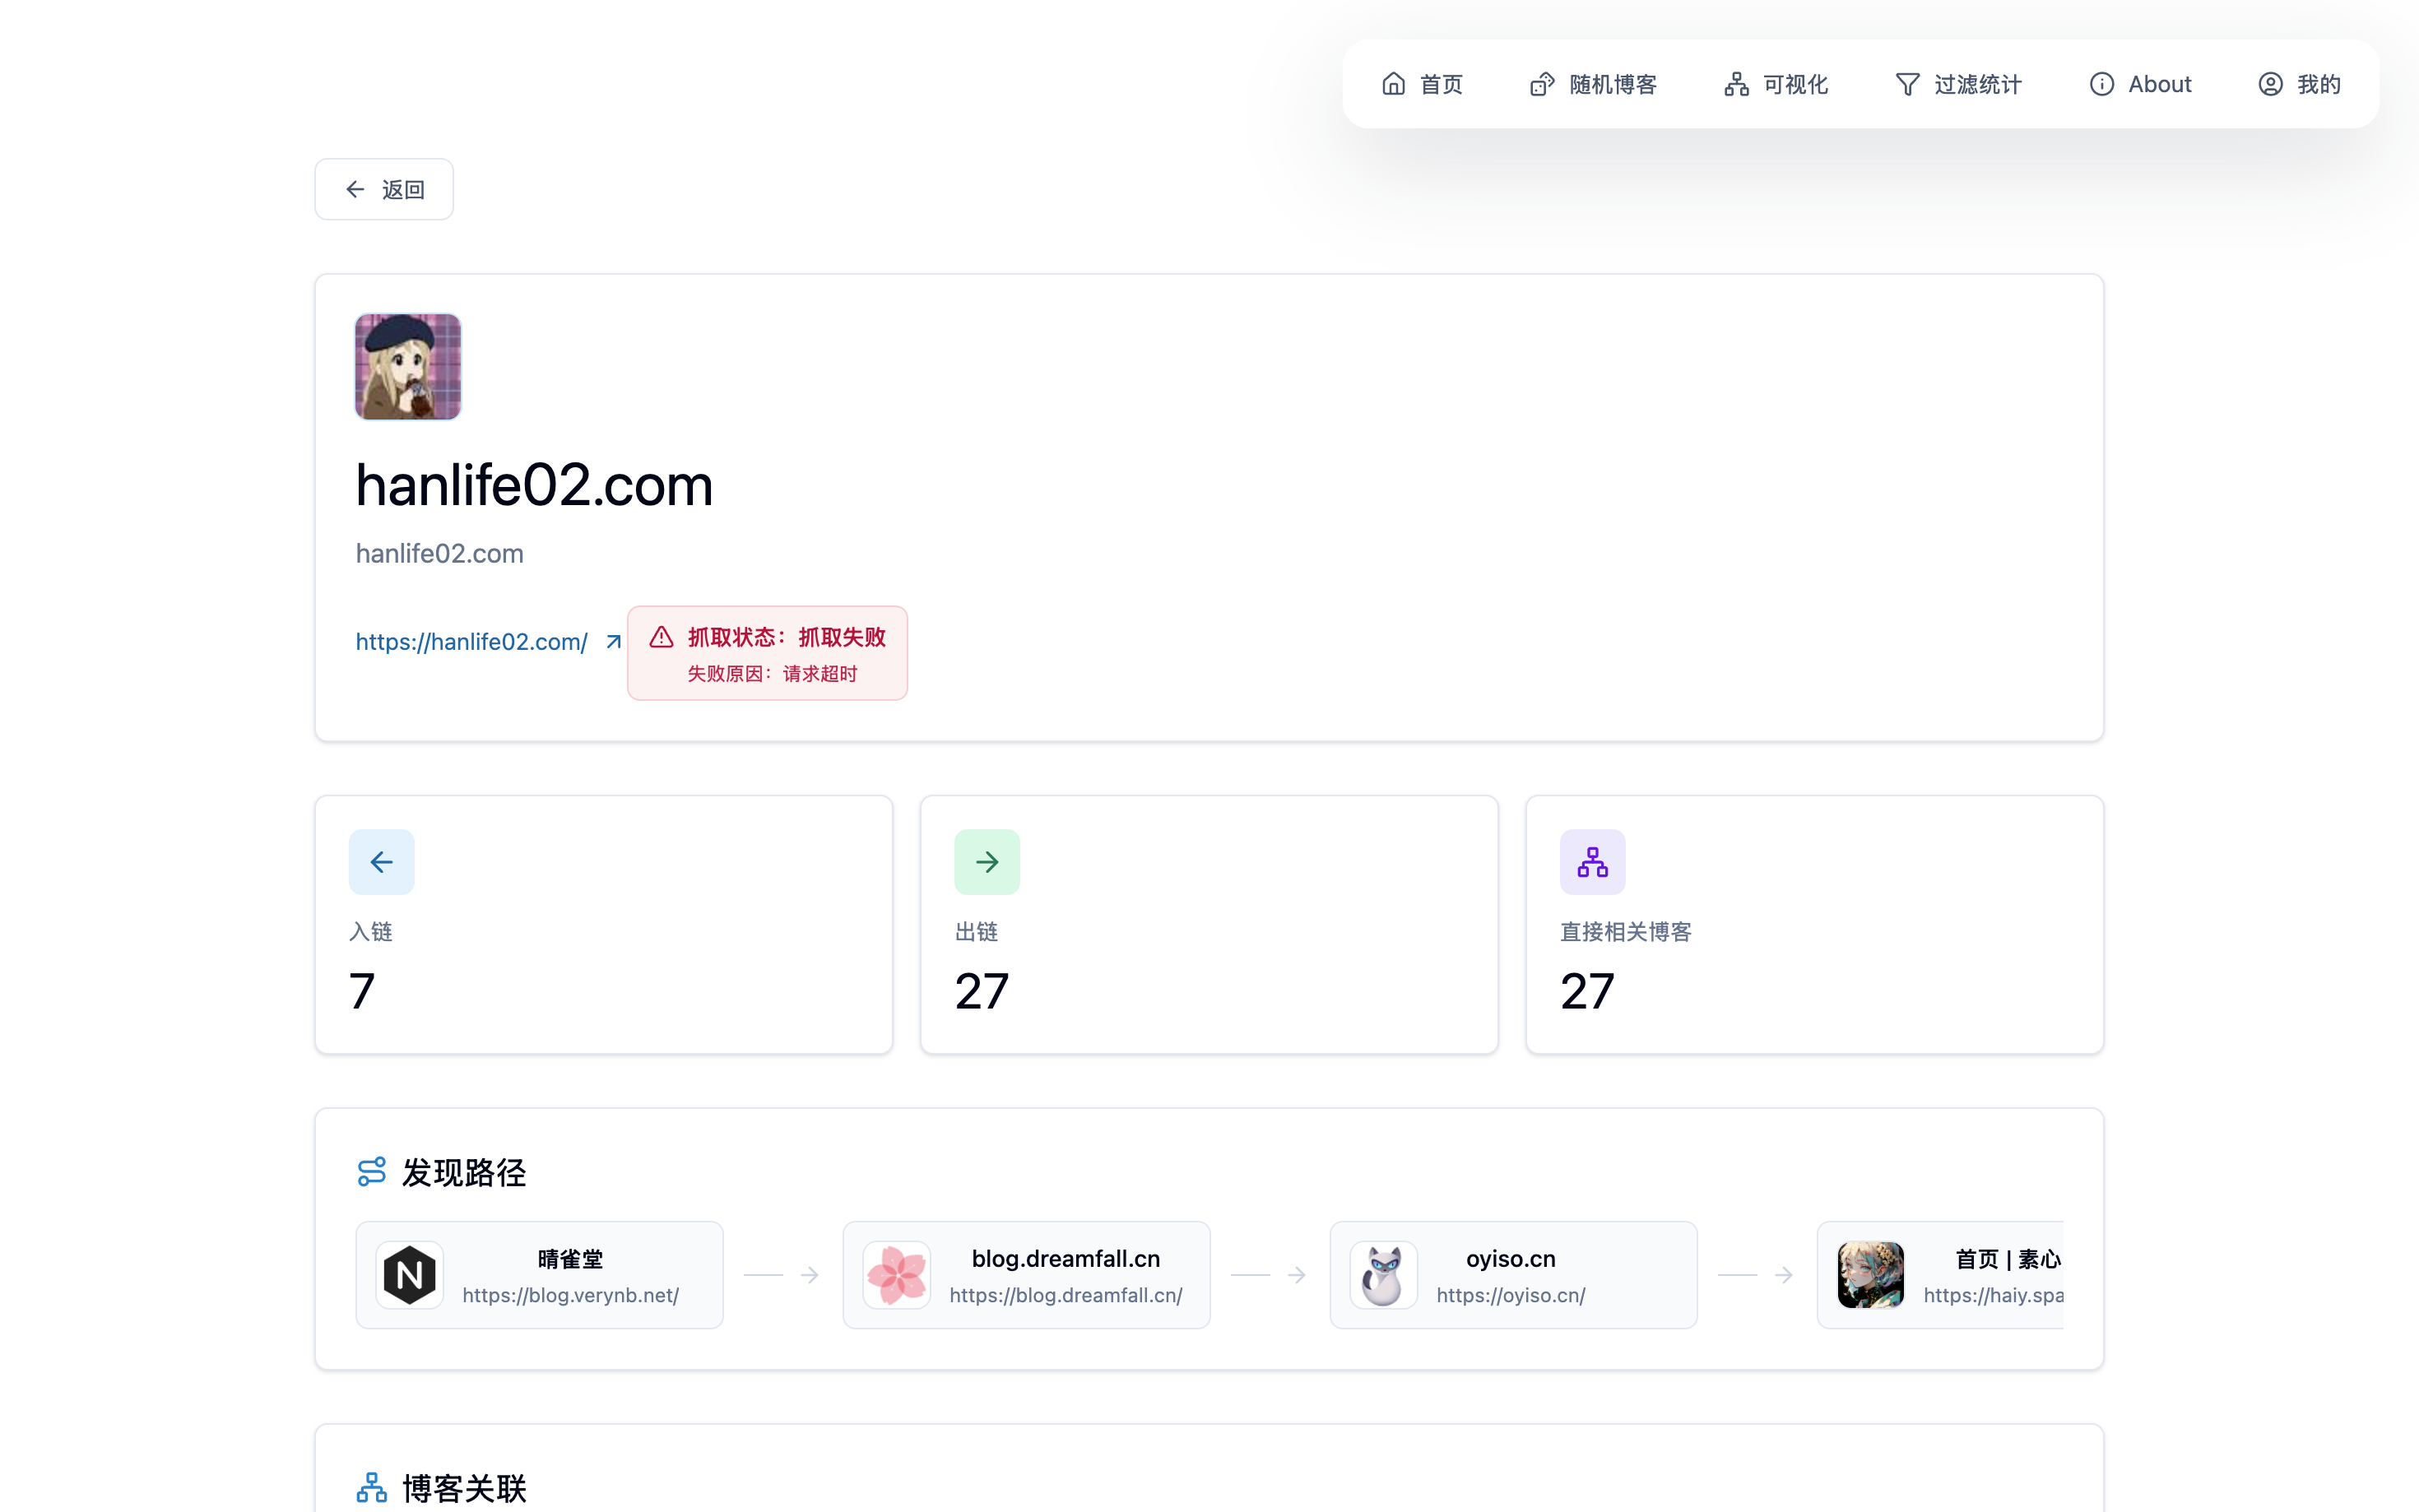This screenshot has width=2419, height=1512.
Task: Click the 入链 label
Action: (x=370, y=932)
